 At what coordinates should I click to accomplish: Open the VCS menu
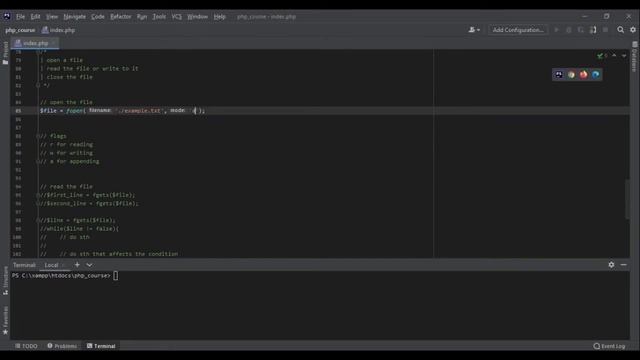click(x=177, y=17)
